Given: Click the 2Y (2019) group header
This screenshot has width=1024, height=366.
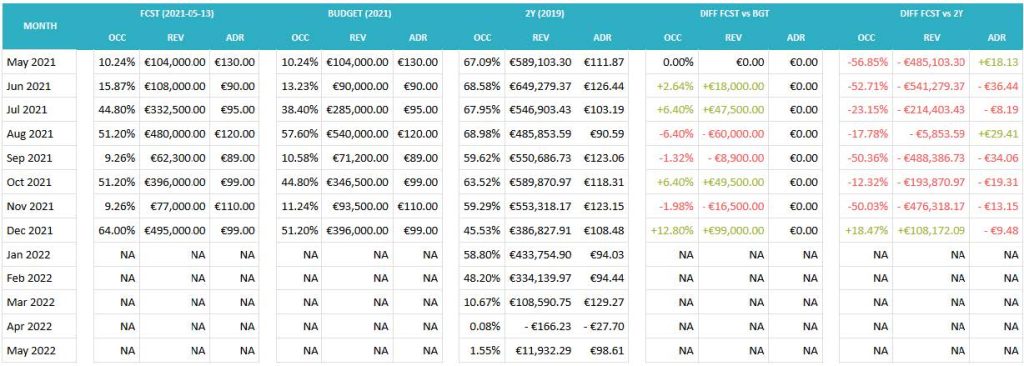Looking at the screenshot, I should pos(542,13).
